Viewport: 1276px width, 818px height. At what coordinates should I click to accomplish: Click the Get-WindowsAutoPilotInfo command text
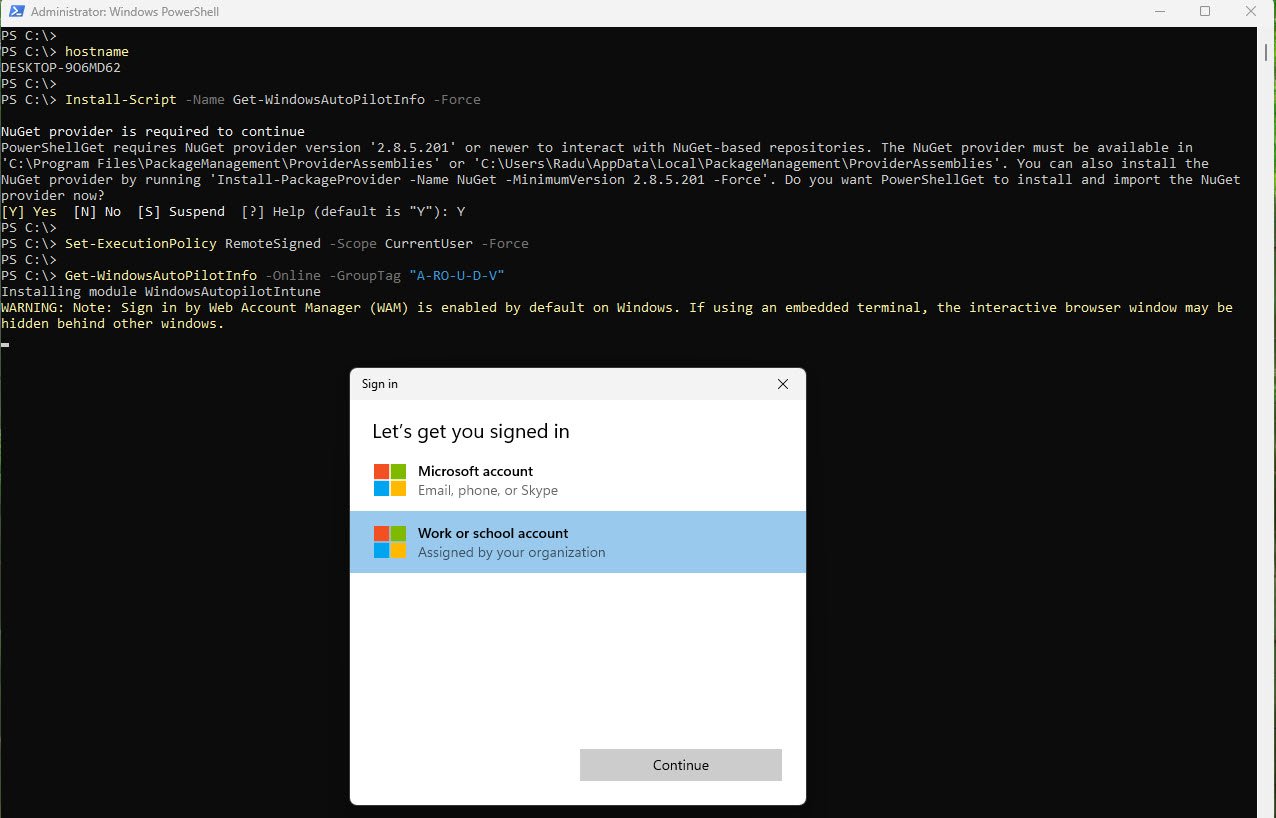[x=160, y=275]
